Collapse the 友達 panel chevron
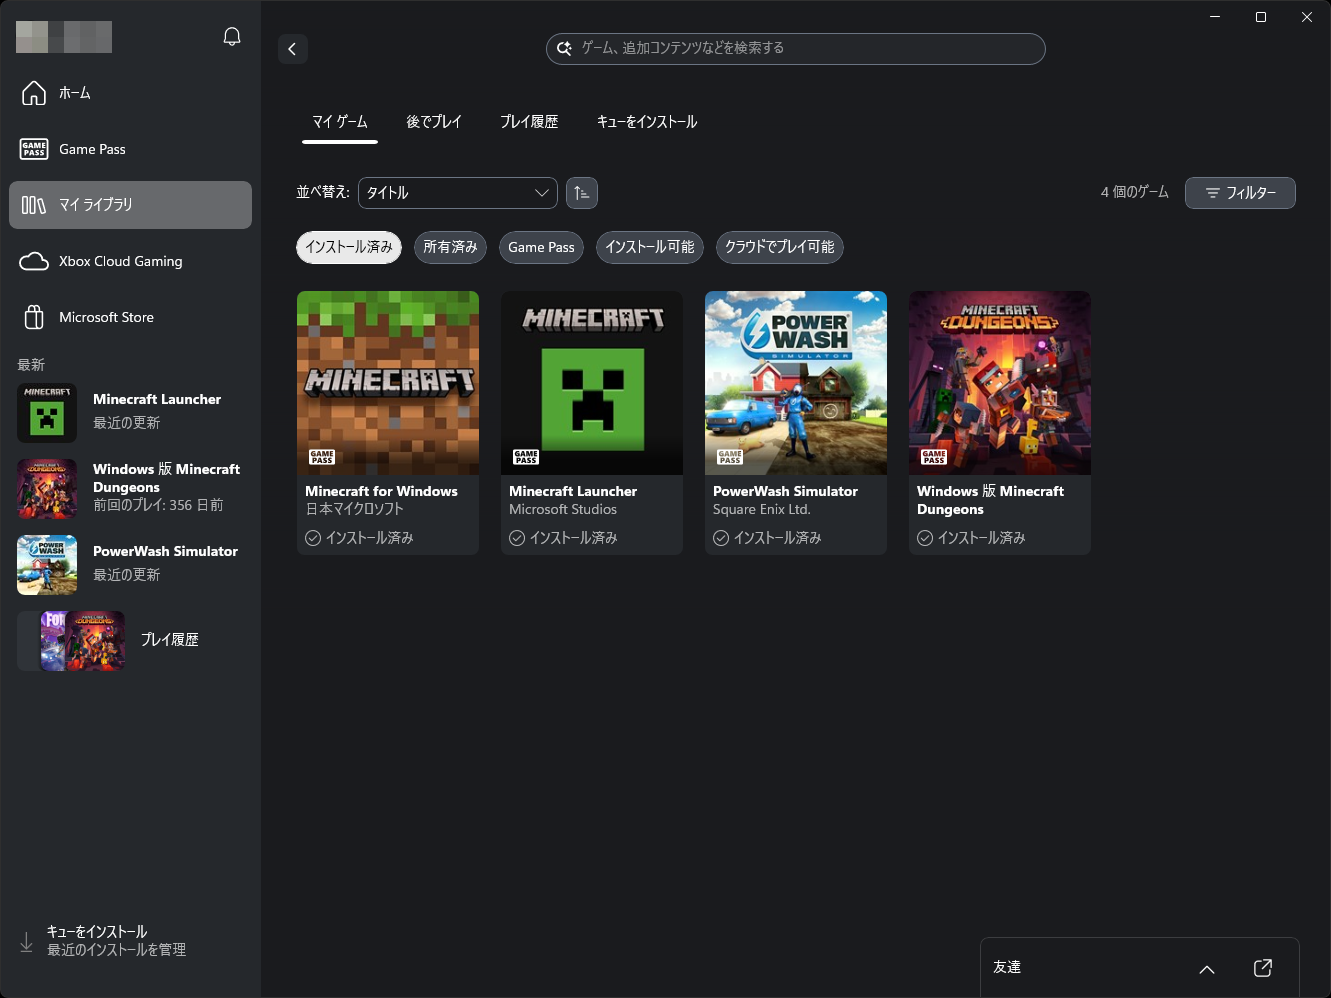This screenshot has width=1331, height=998. [x=1206, y=969]
